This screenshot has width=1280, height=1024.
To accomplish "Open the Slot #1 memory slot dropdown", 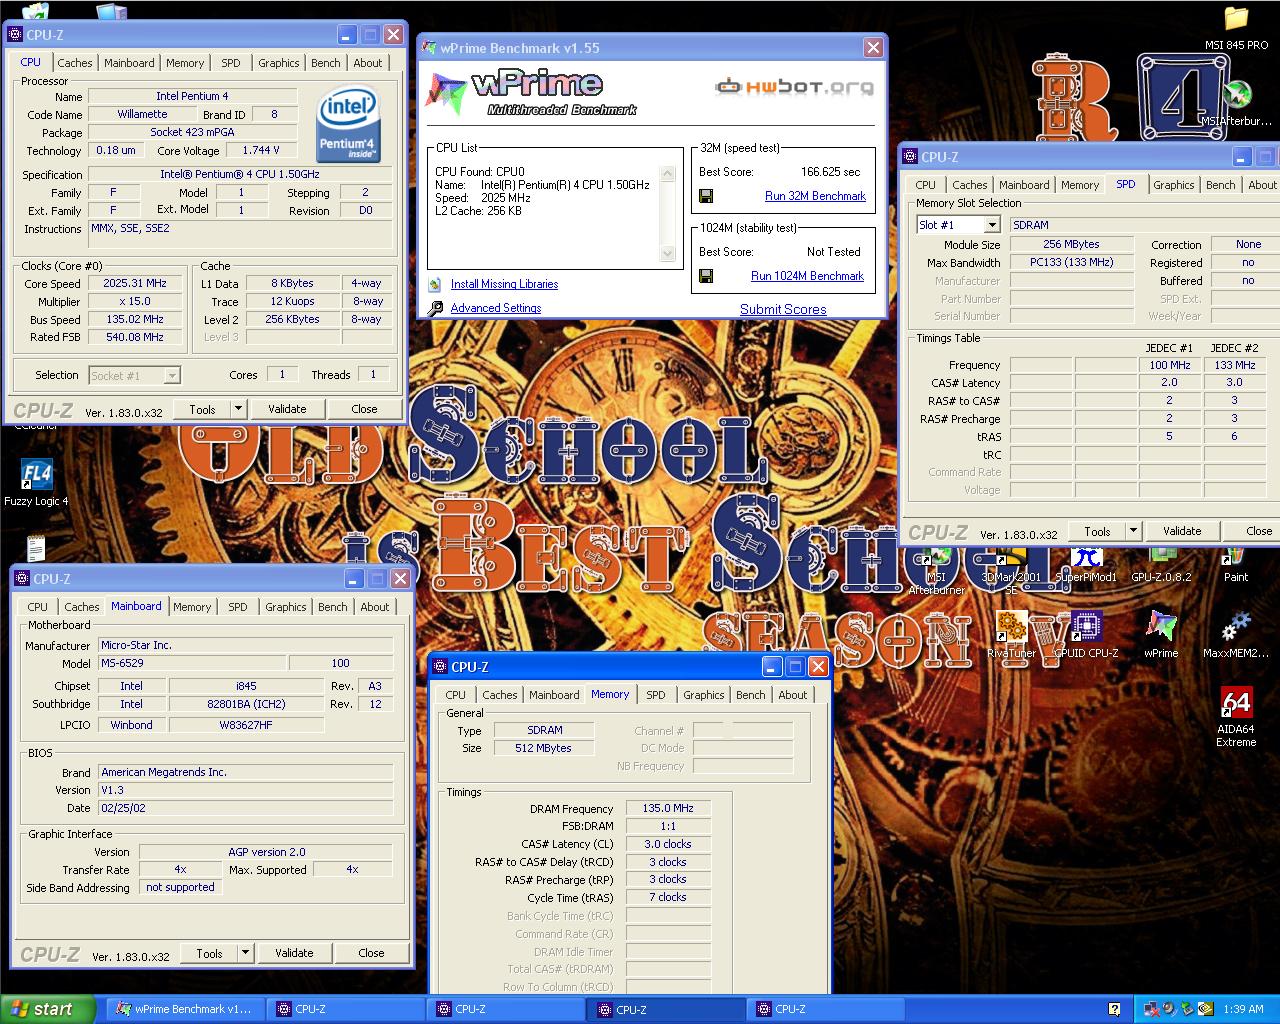I will (x=991, y=225).
